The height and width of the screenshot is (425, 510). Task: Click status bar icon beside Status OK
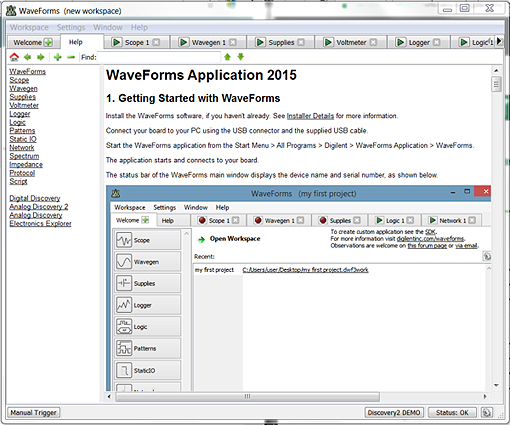pos(487,413)
